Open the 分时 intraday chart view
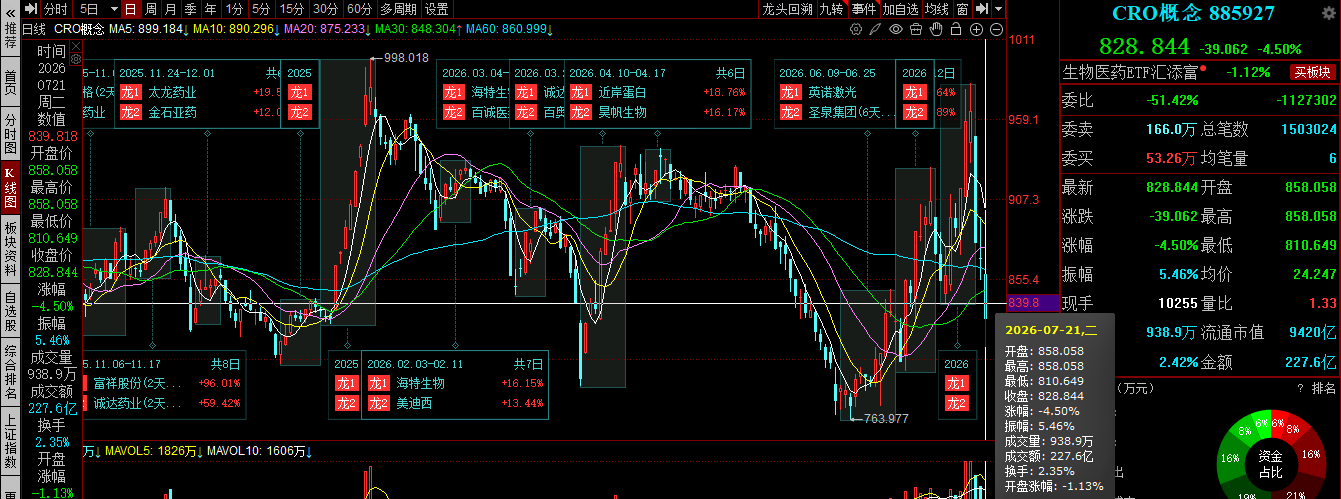 pos(55,9)
